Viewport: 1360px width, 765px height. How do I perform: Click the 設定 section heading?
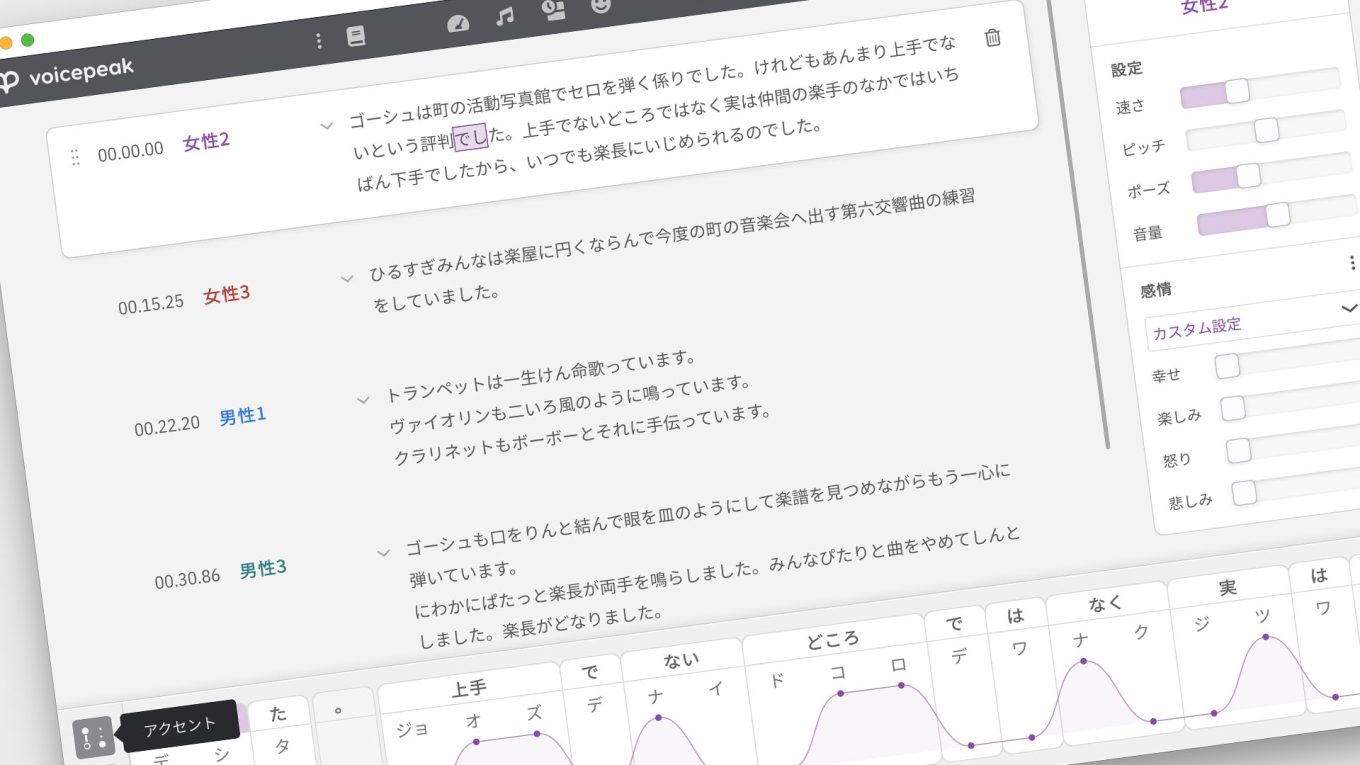[1127, 69]
